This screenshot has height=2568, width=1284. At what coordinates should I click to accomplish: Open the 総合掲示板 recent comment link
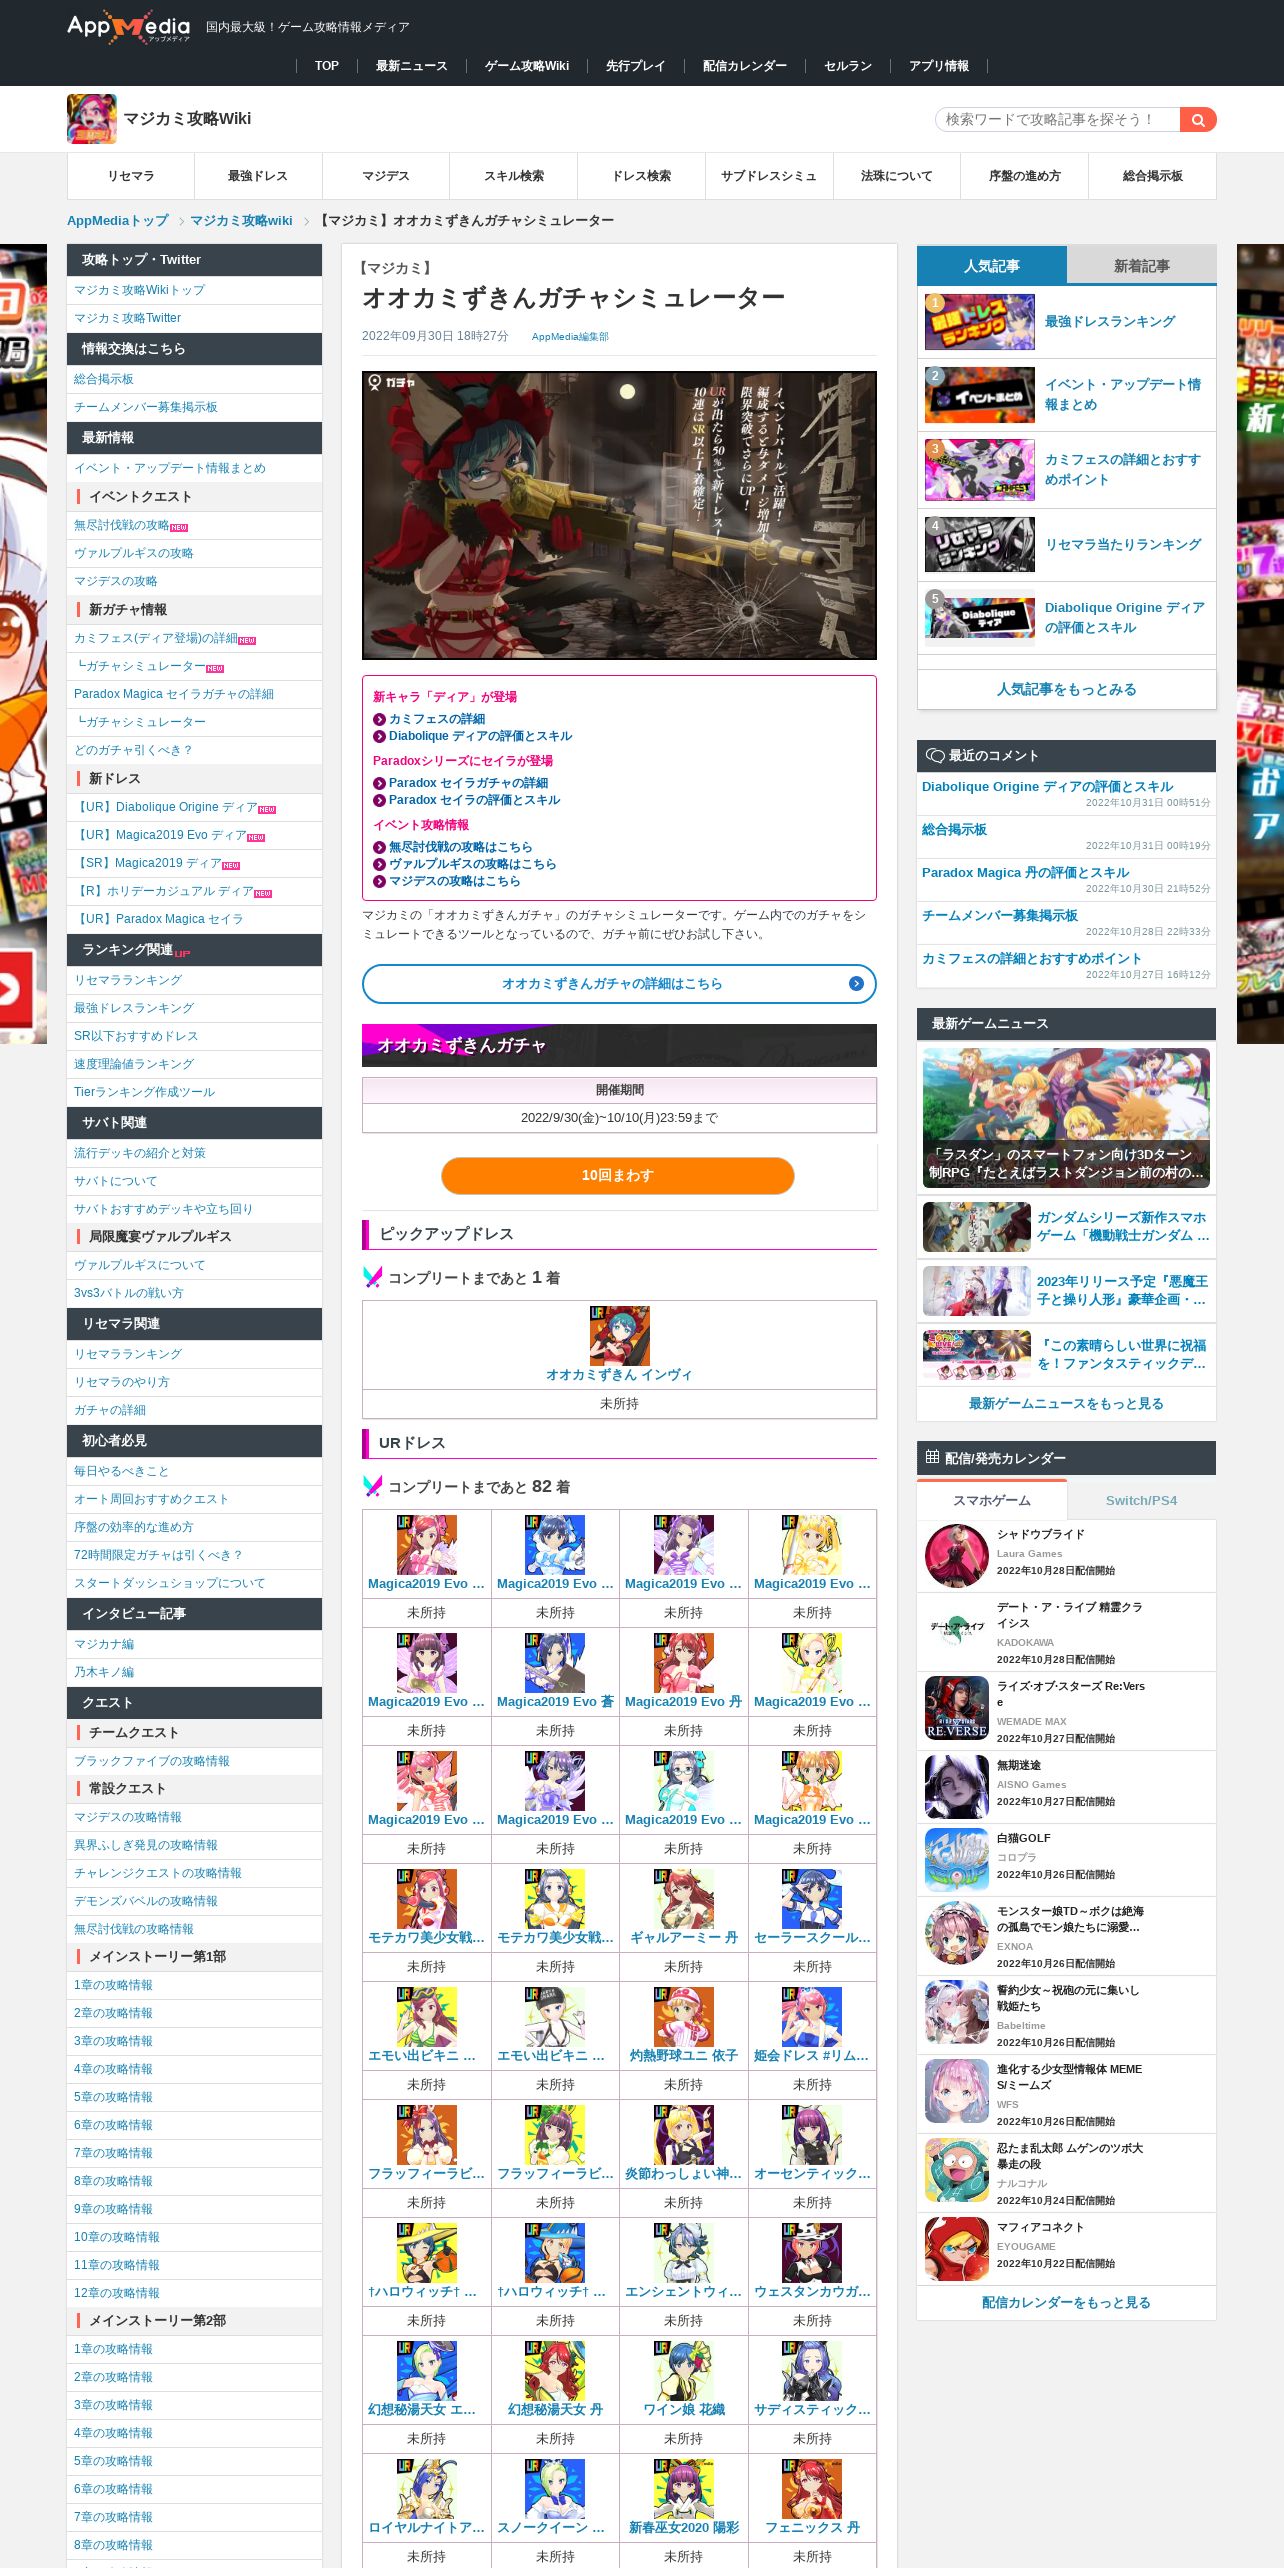(954, 829)
